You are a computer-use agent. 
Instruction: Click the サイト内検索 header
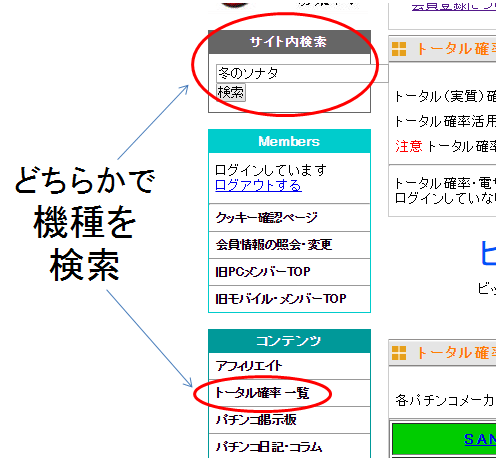[289, 42]
